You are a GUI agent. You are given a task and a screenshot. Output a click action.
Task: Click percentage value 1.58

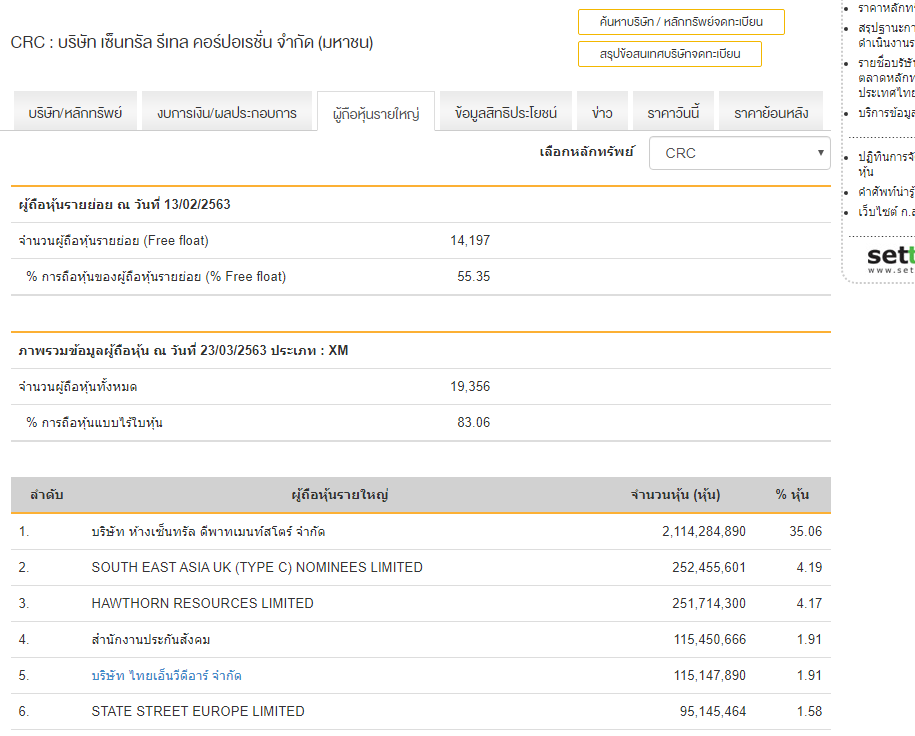coord(809,711)
